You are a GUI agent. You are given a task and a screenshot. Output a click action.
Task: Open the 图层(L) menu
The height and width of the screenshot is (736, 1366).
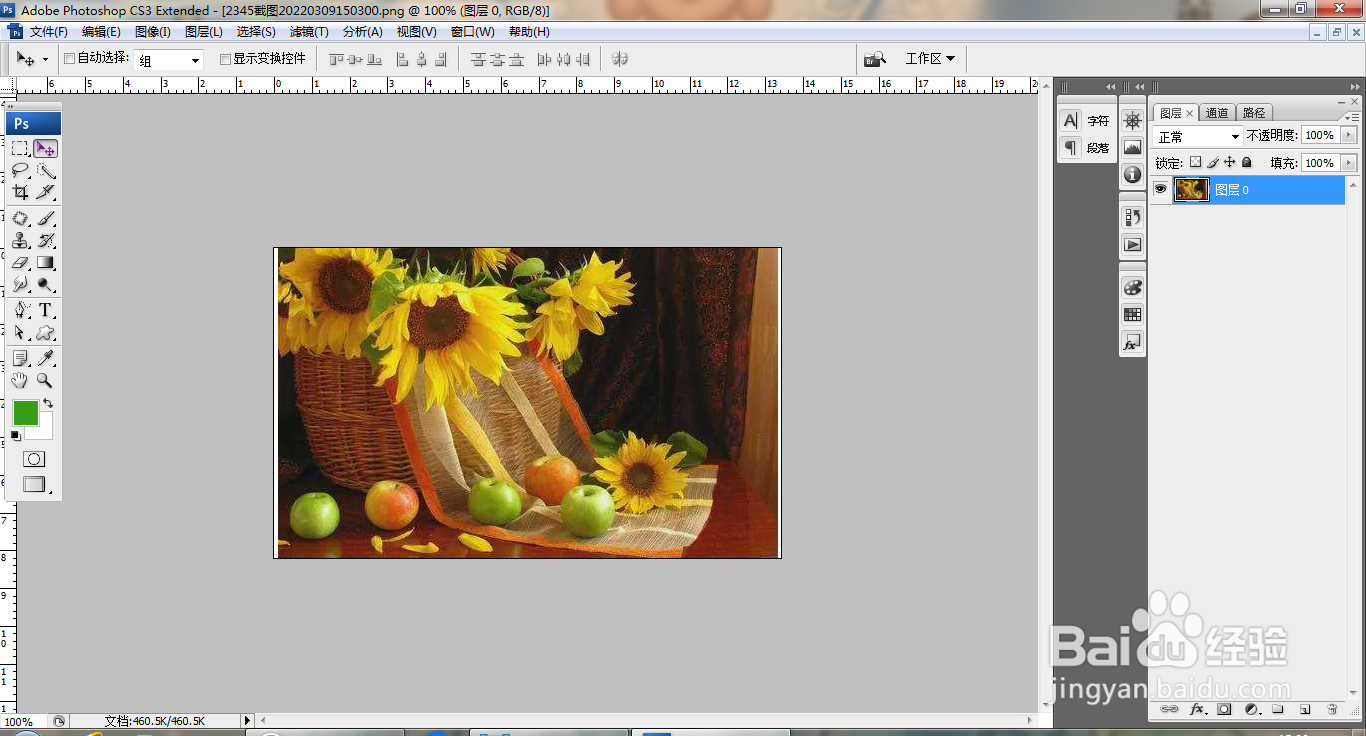204,32
